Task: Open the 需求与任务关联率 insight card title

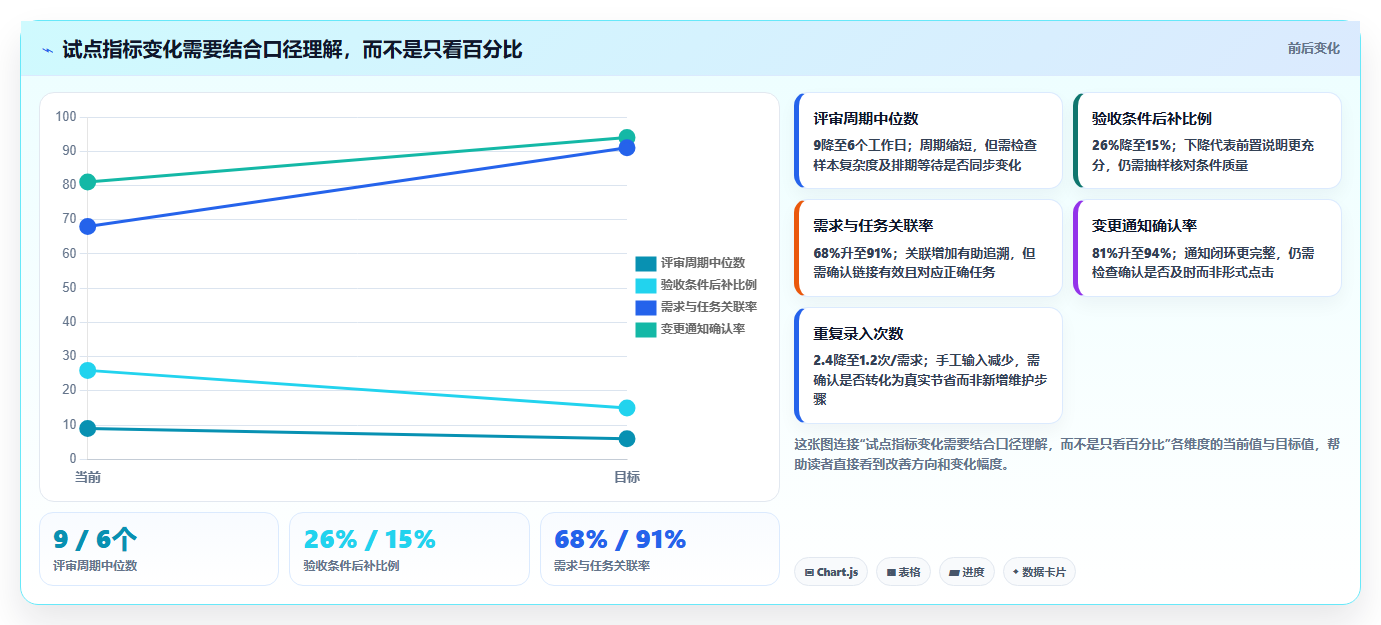Action: tap(873, 226)
